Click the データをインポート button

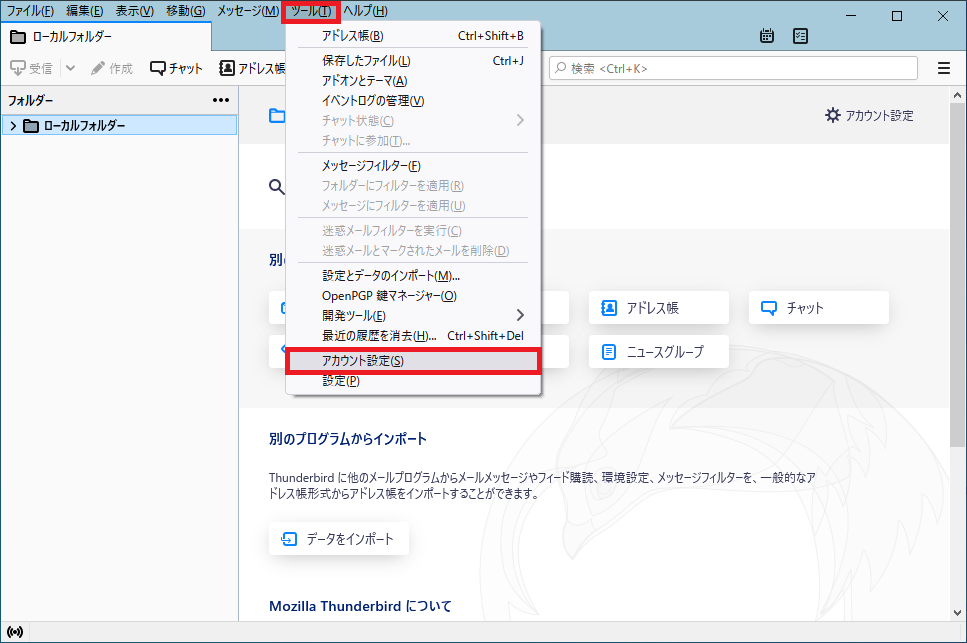(x=339, y=539)
